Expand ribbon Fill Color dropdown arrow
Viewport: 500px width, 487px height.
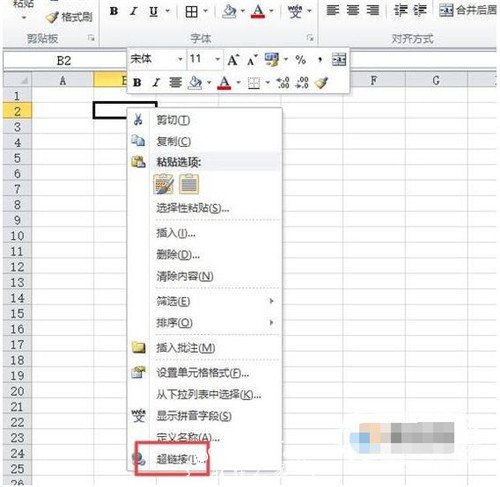coord(243,11)
